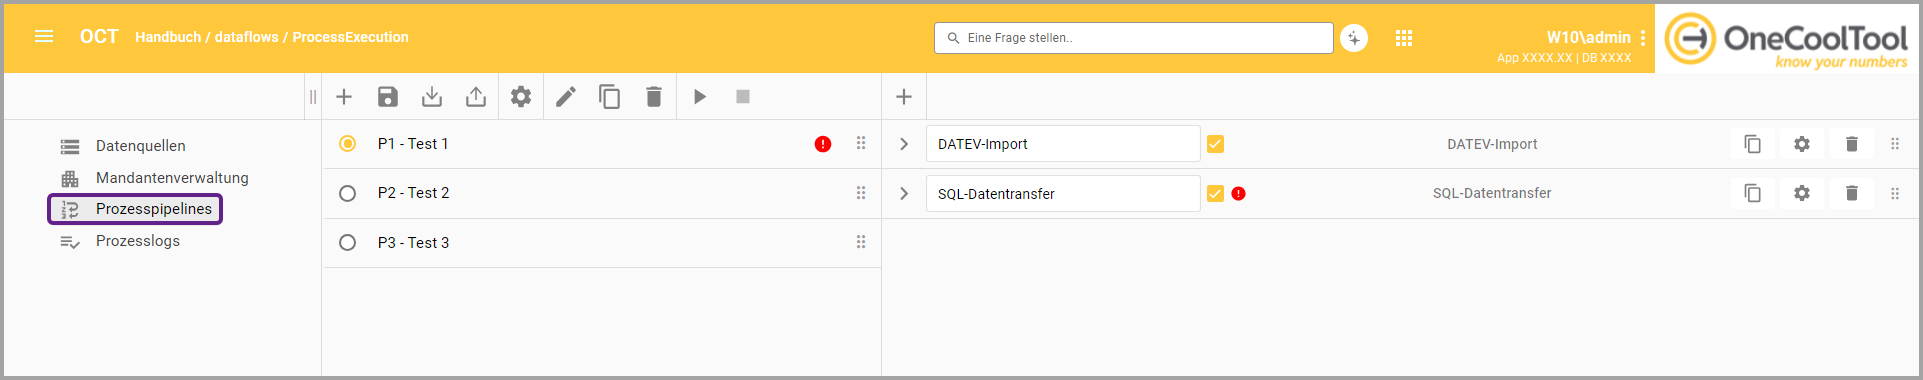Click the AI sparkle assistant button

[1354, 38]
